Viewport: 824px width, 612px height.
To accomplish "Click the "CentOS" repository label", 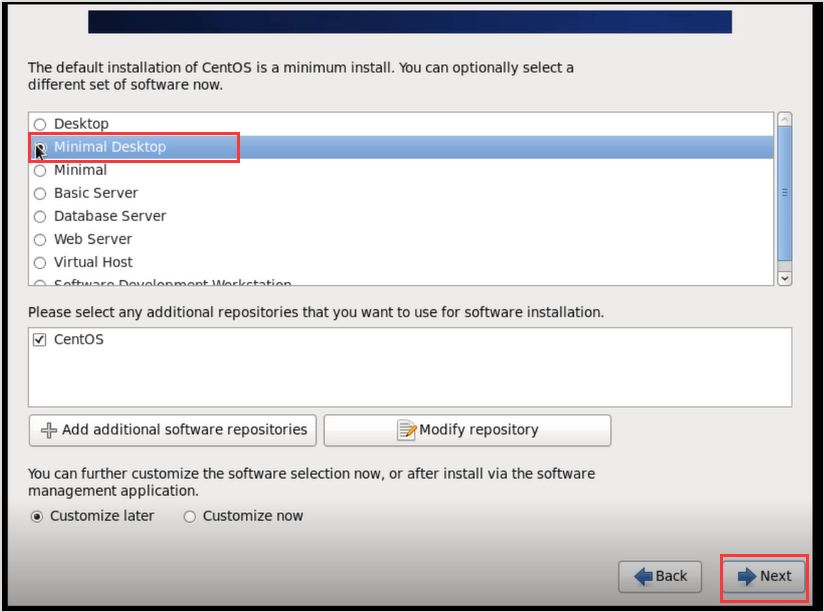I will point(79,339).
